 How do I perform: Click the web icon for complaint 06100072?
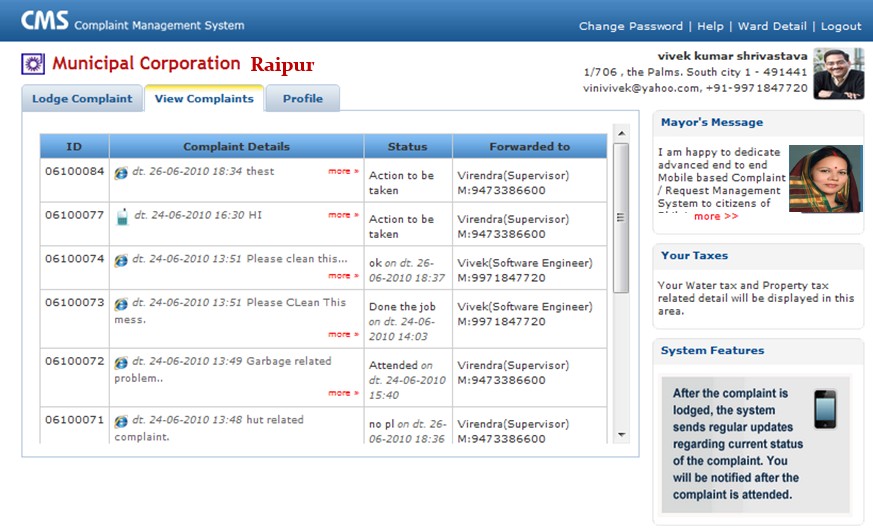tap(121, 363)
